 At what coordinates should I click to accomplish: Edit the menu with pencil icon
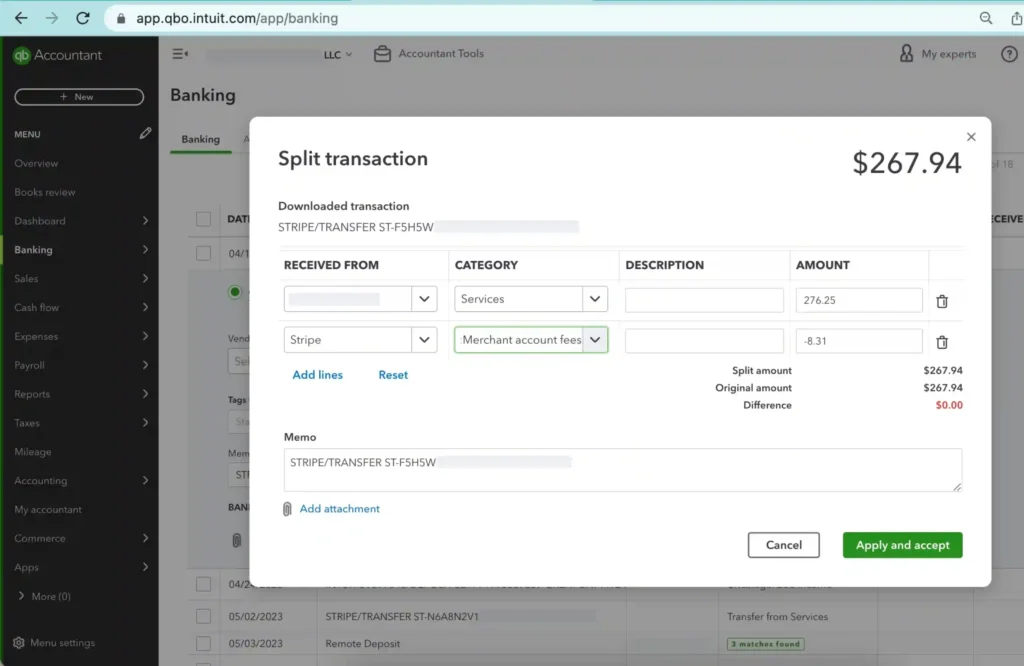coord(145,133)
